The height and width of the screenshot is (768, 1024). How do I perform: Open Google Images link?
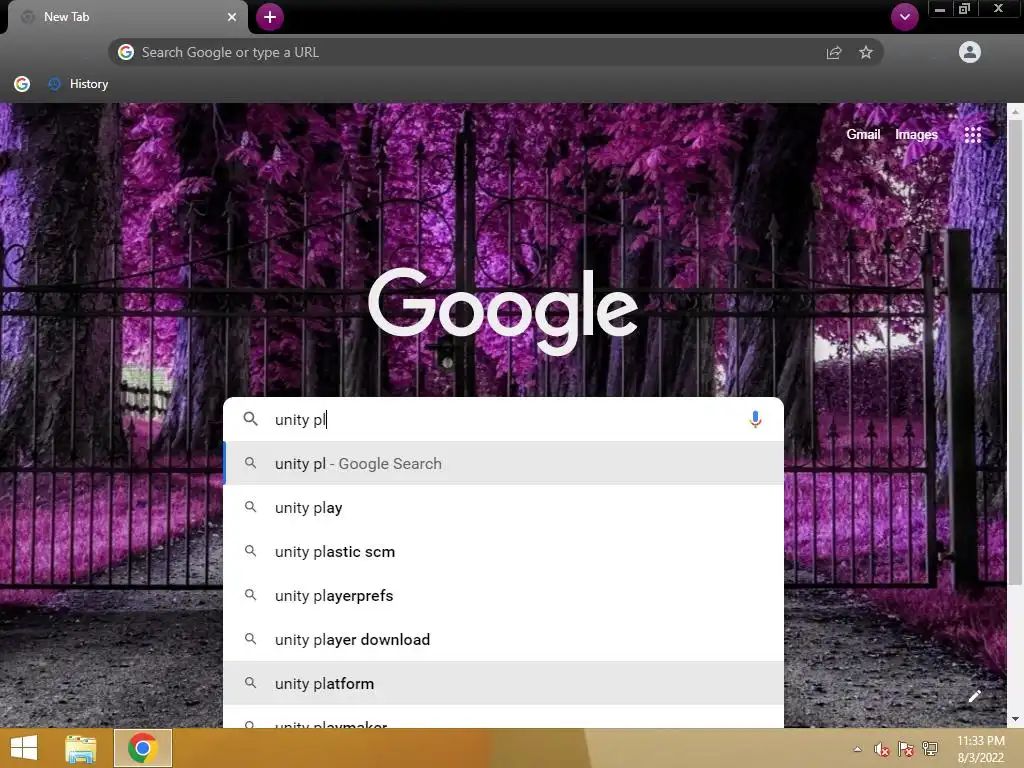[916, 134]
